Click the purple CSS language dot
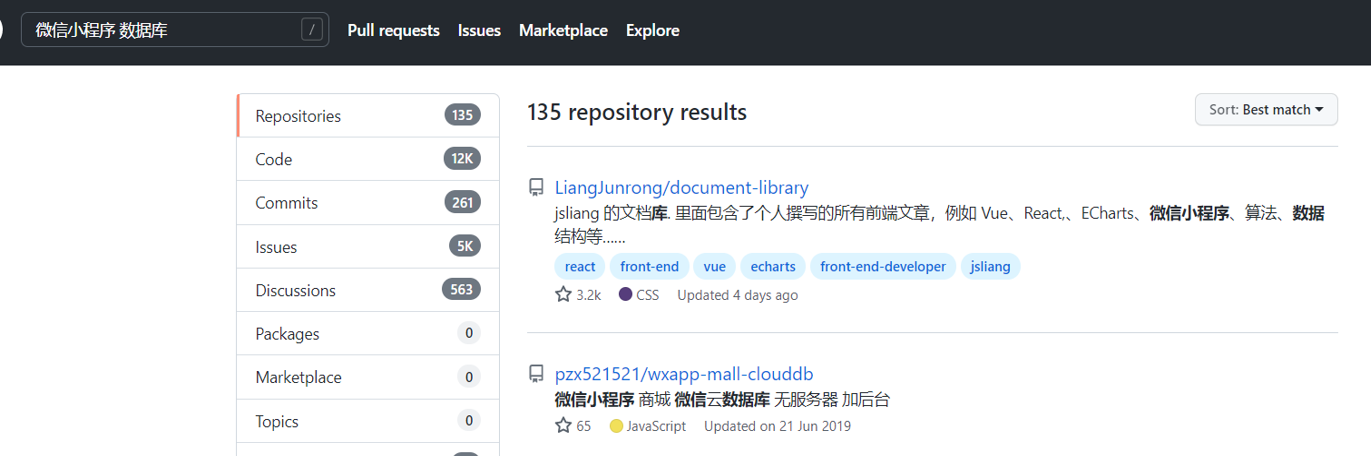The width and height of the screenshot is (1371, 456). tap(625, 295)
